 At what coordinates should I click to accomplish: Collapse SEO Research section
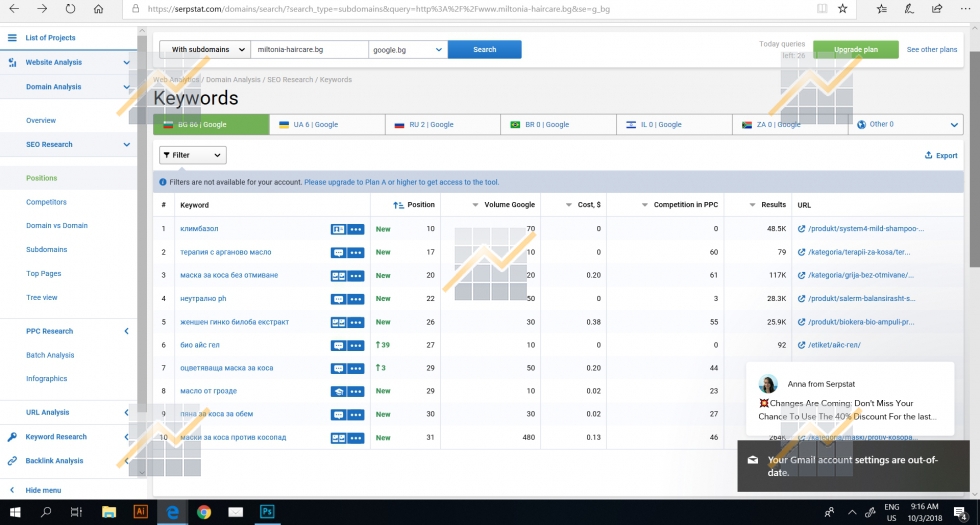pyautogui.click(x=126, y=144)
